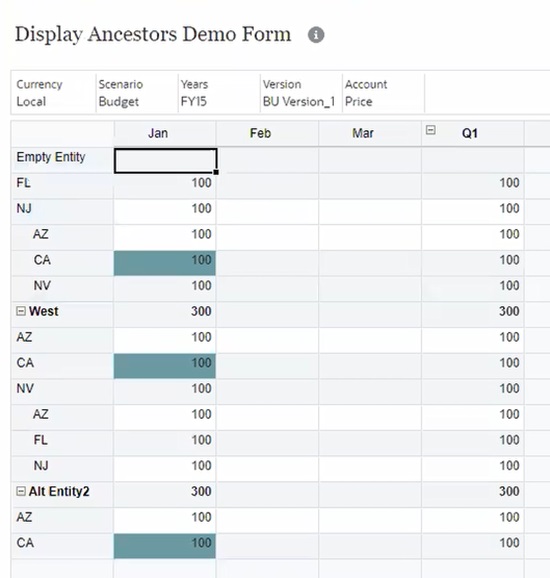Collapse the West entity row

pyautogui.click(x=21, y=311)
